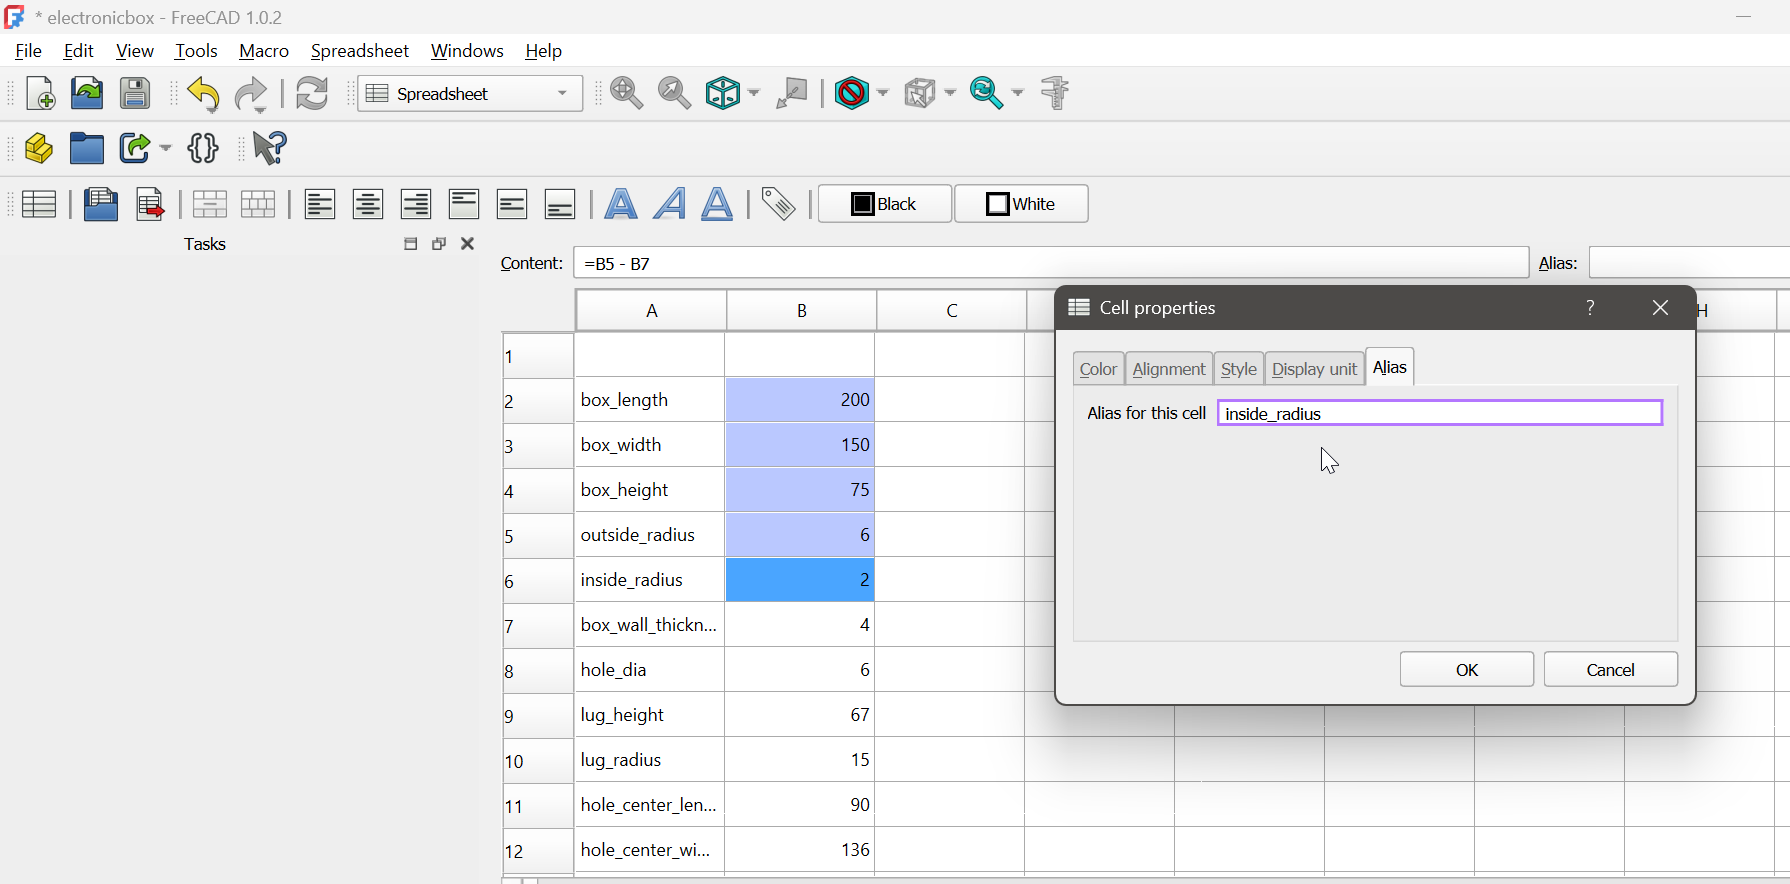The image size is (1790, 884).
Task: Fit the selection in view
Action: (x=675, y=94)
